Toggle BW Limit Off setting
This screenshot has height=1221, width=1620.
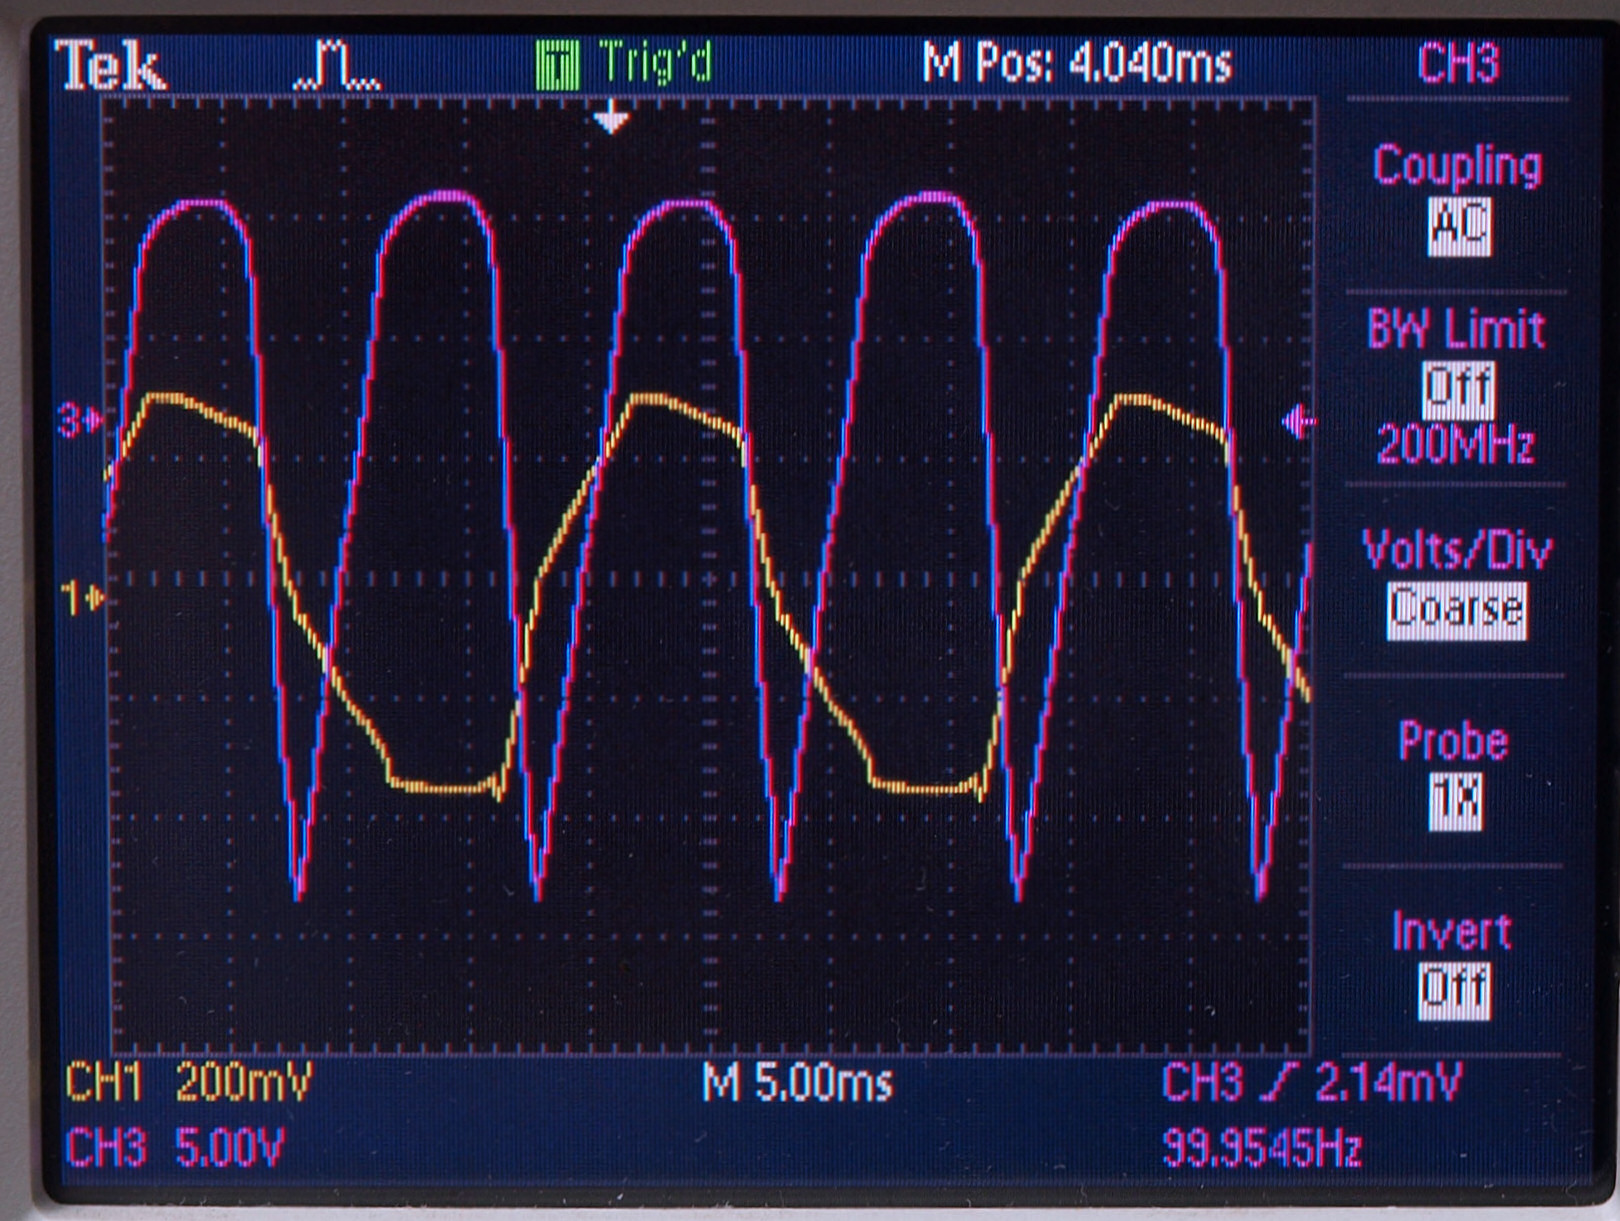pyautogui.click(x=1457, y=388)
